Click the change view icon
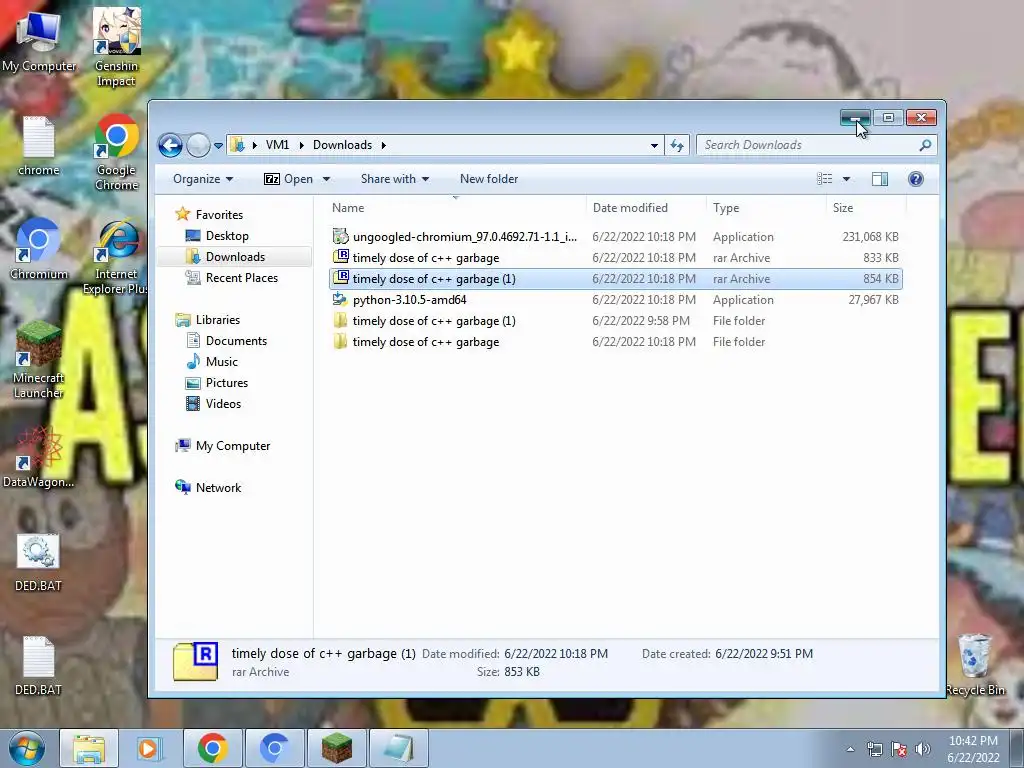This screenshot has height=768, width=1024. pyautogui.click(x=825, y=179)
